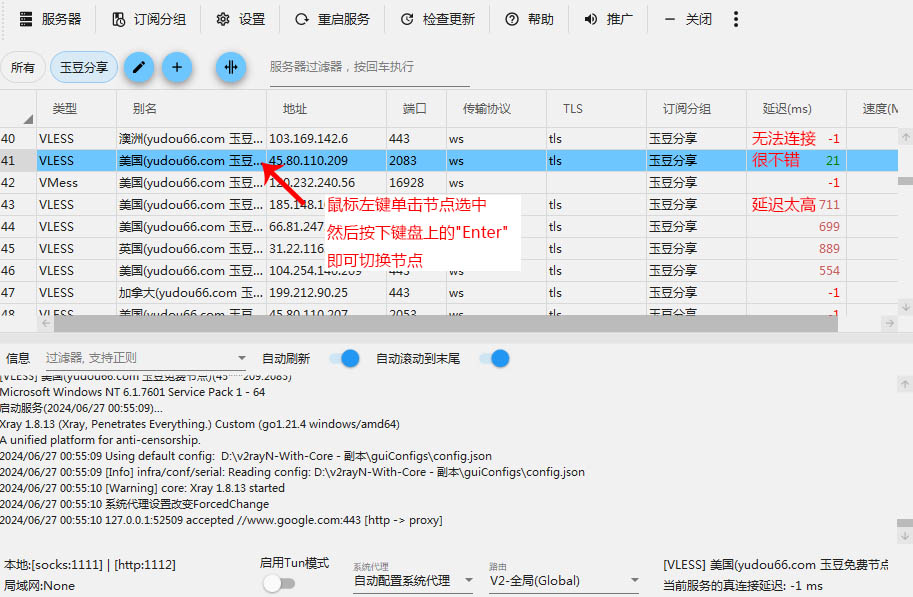Enable the 启用Tun模式 switch
The width and height of the screenshot is (913, 597).
pos(278,583)
